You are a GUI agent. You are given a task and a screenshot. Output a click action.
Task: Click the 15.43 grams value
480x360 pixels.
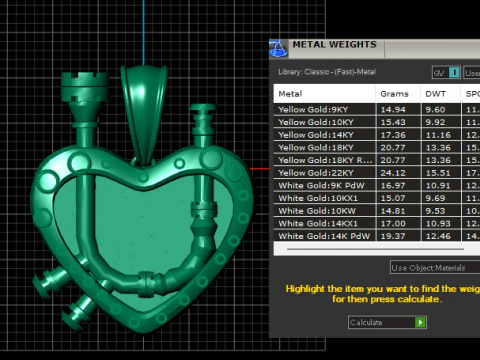(393, 122)
